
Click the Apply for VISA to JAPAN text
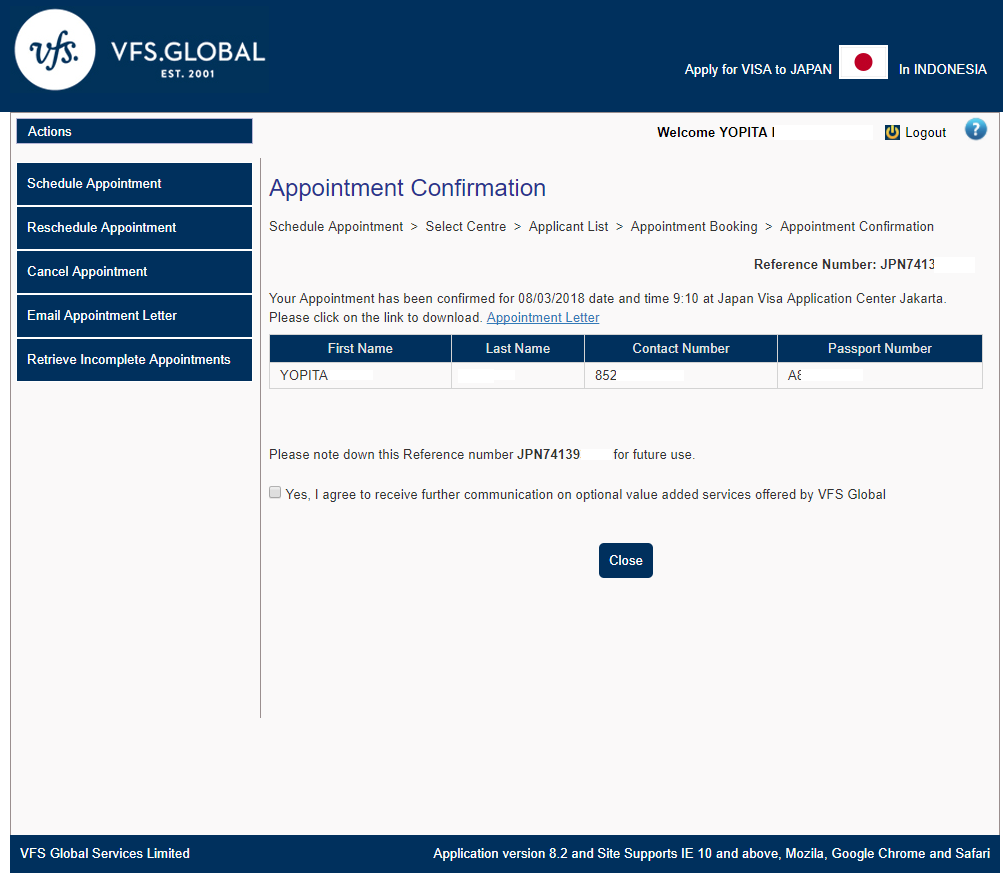[758, 69]
